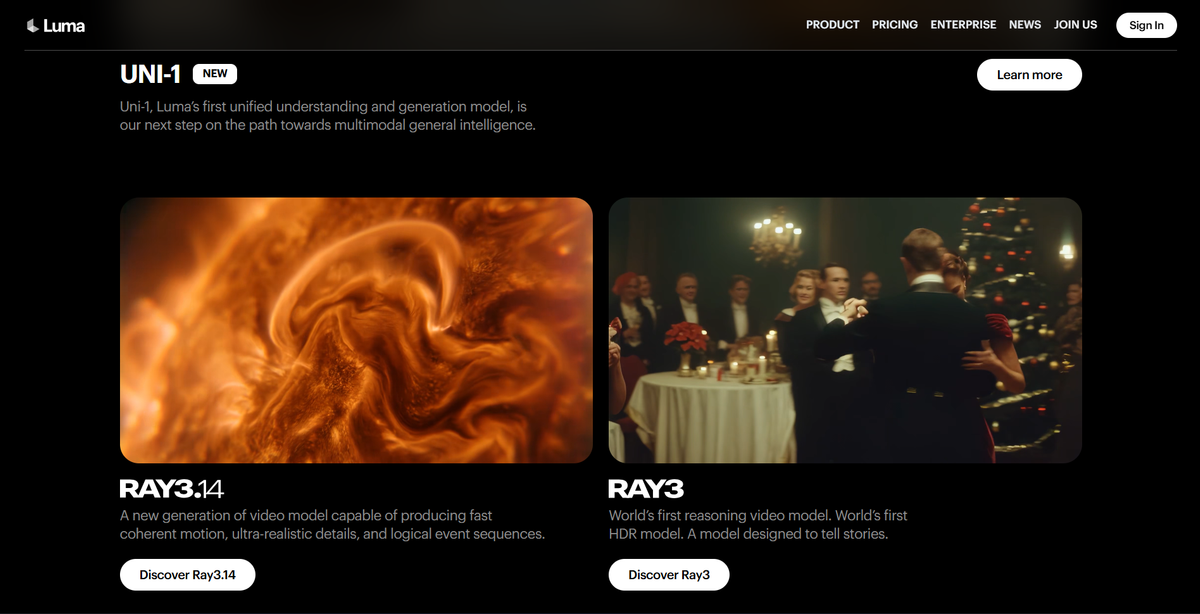This screenshot has height=614, width=1200.
Task: Select JOIN US in the header
Action: pos(1075,25)
